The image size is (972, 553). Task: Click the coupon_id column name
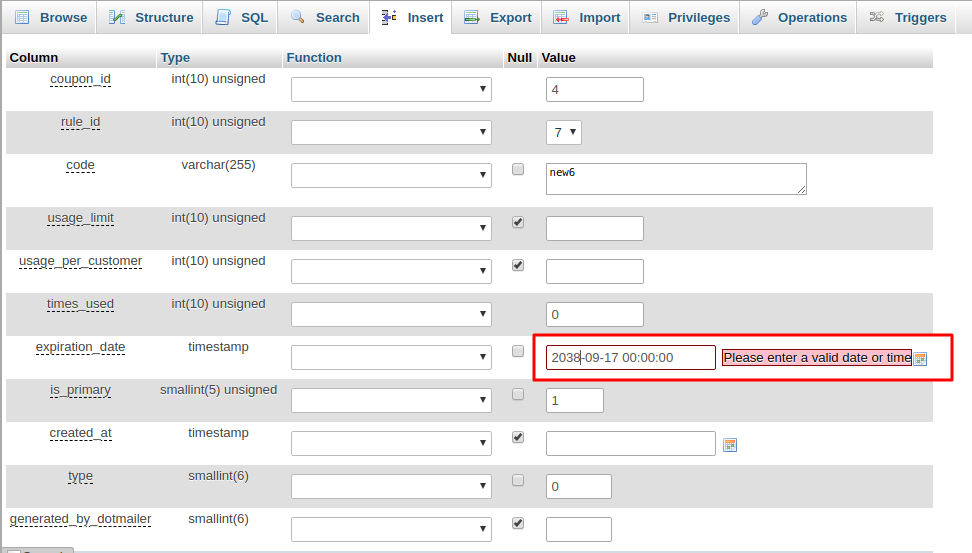point(81,79)
